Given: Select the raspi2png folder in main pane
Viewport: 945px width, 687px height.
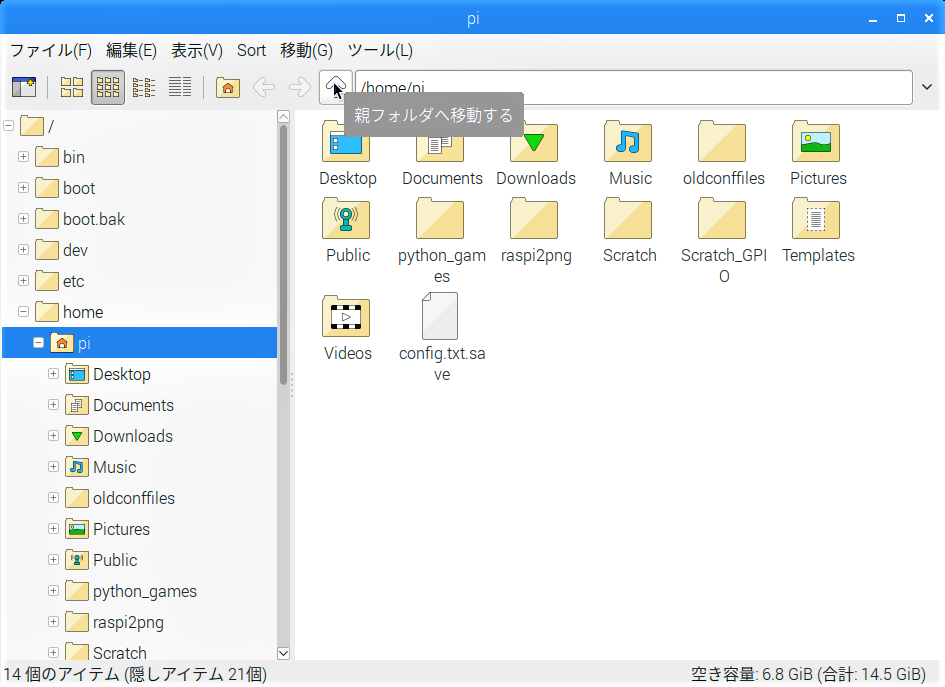Looking at the screenshot, I should 534,218.
